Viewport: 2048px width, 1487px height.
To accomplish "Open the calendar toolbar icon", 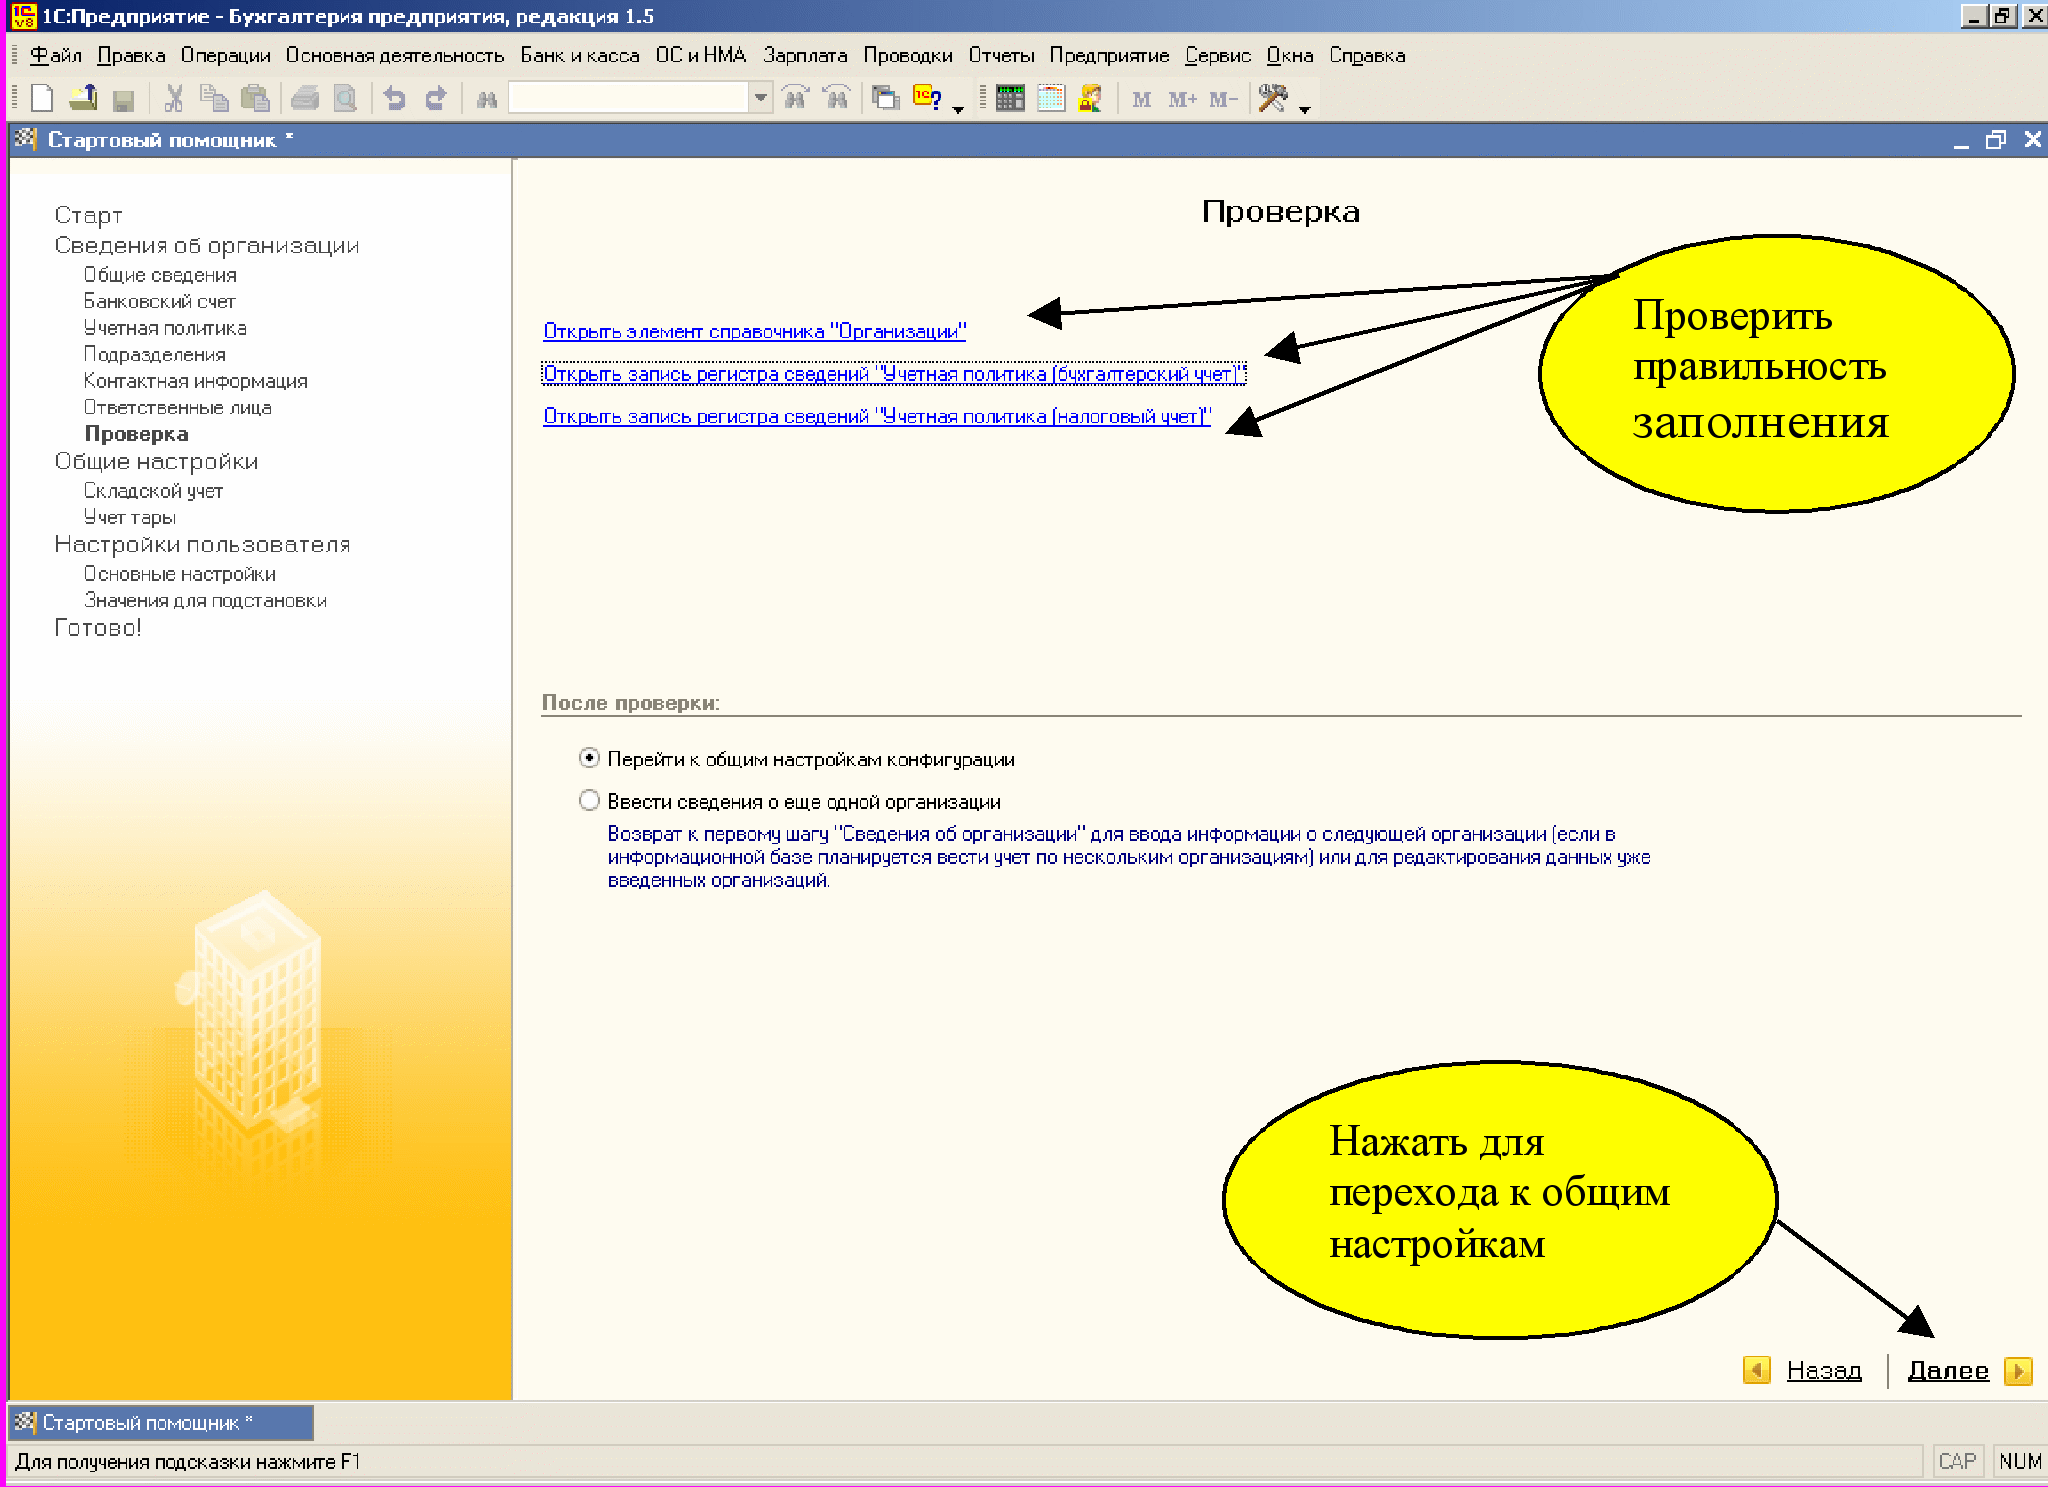I will coord(1051,98).
